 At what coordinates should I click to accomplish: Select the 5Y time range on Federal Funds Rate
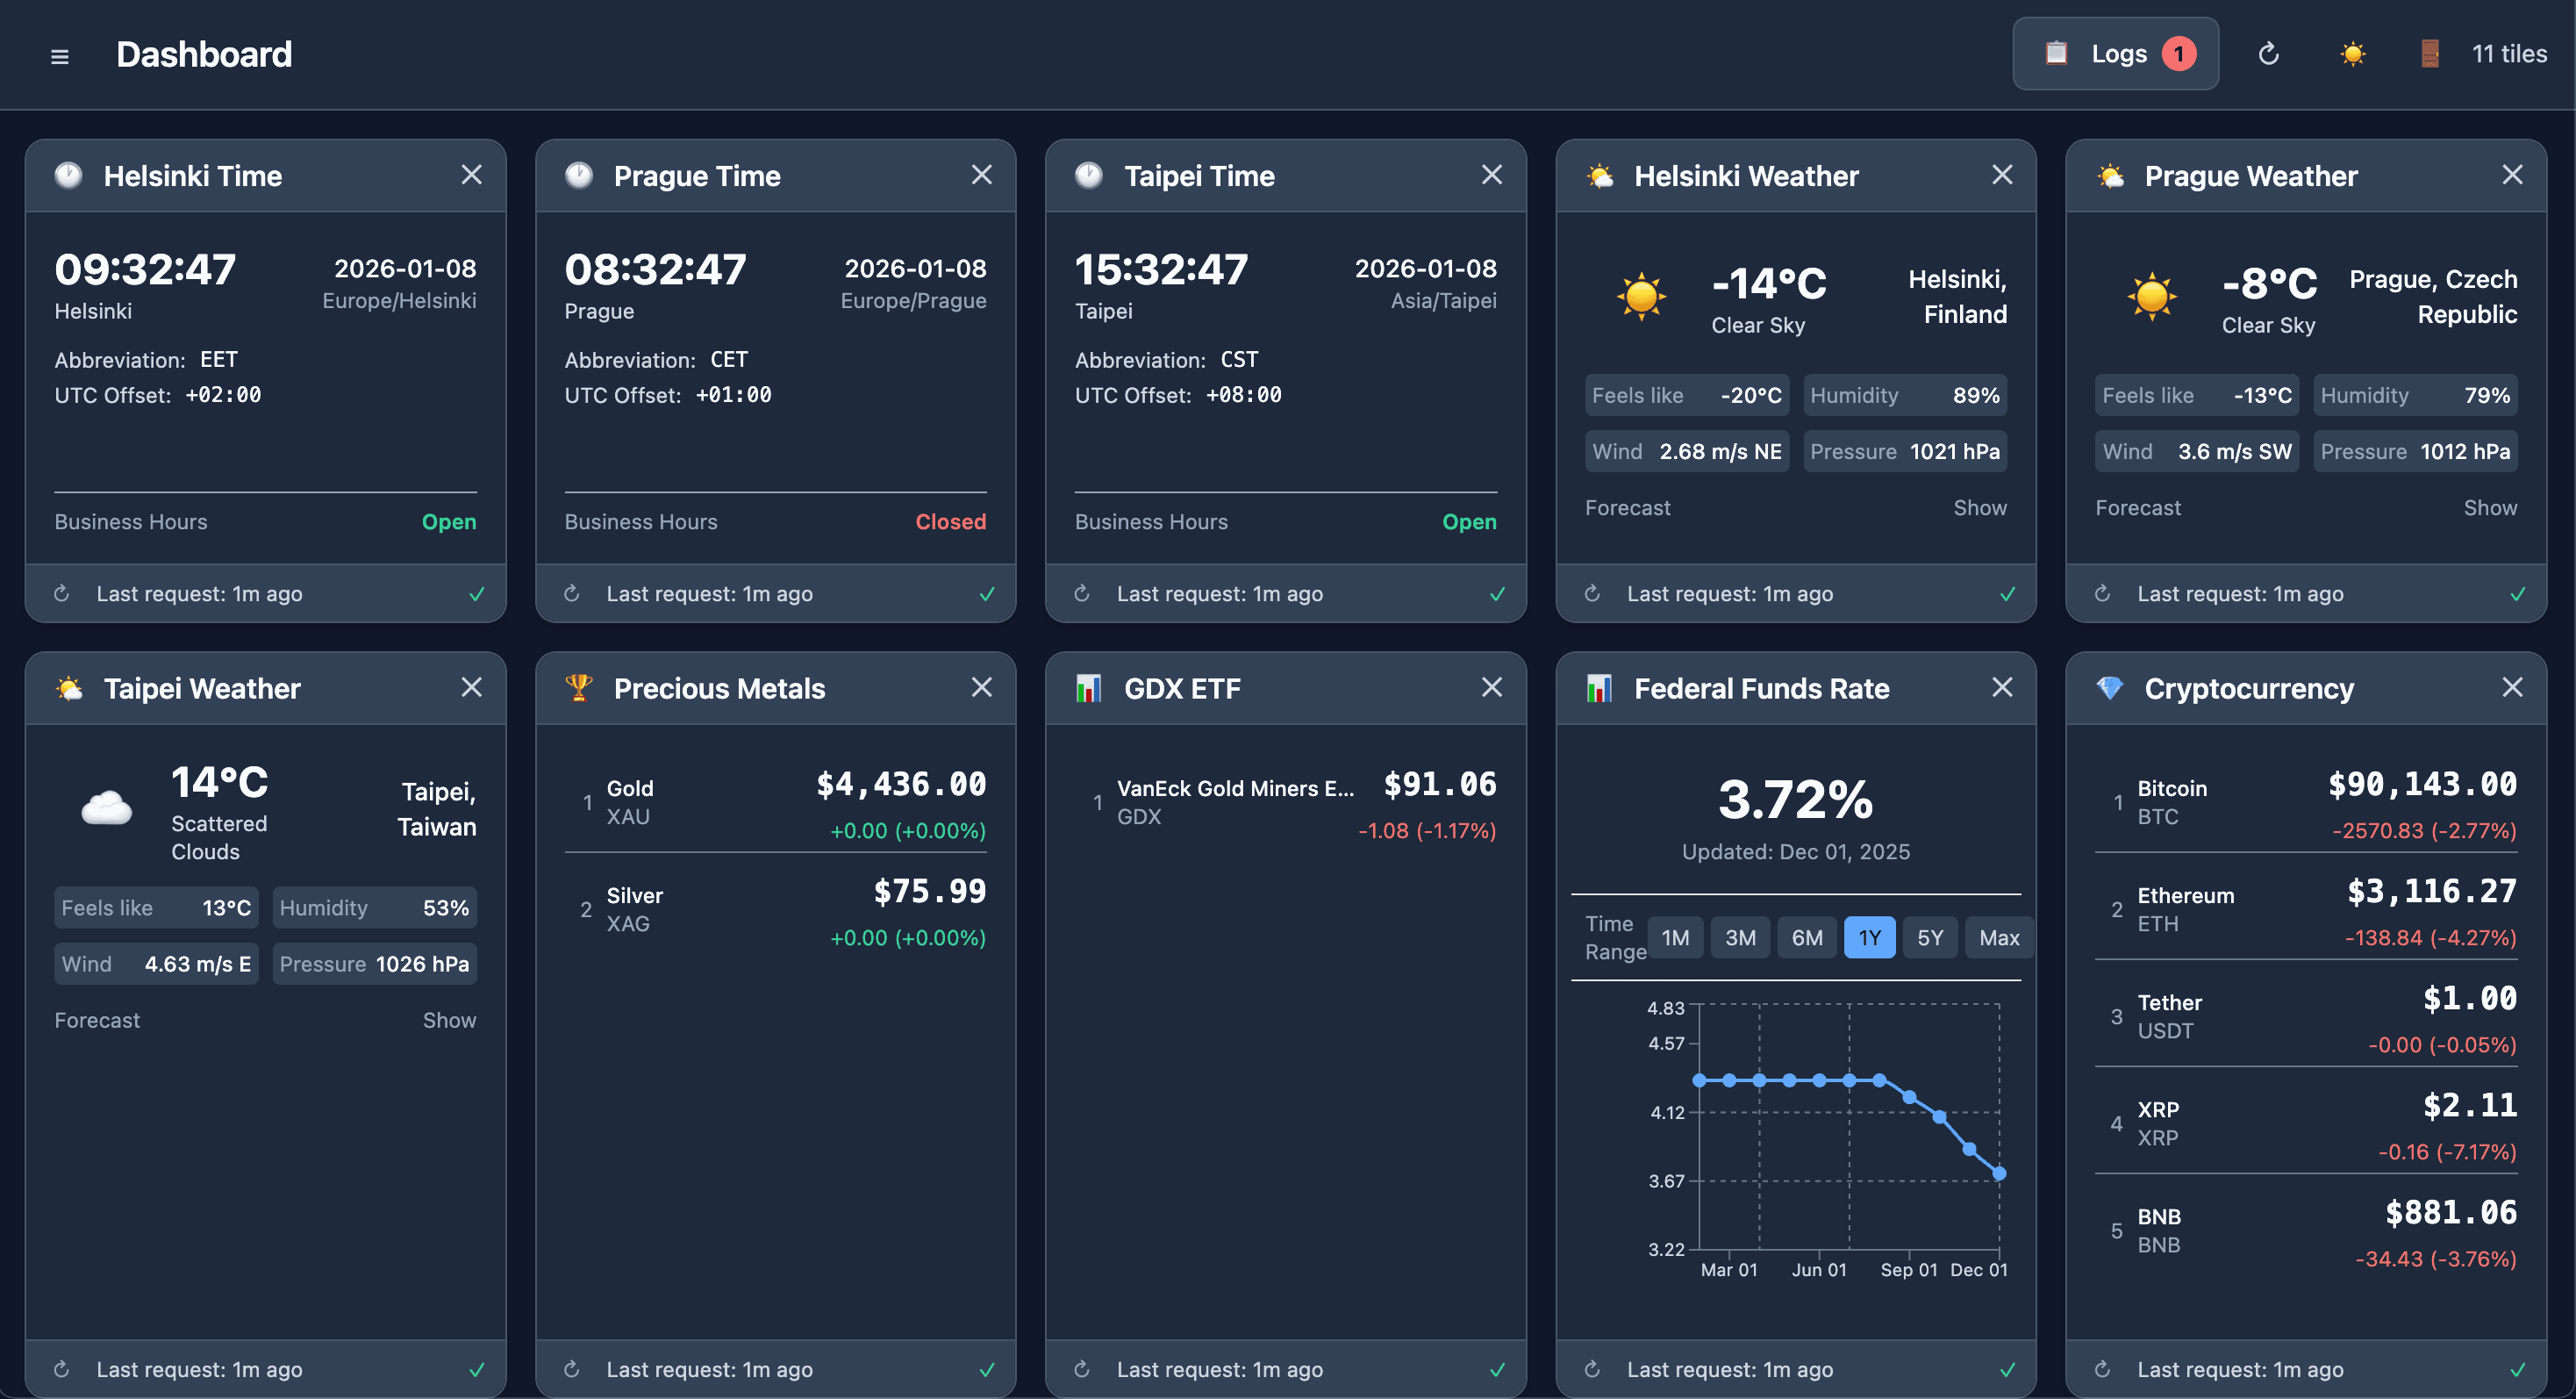pyautogui.click(x=1930, y=937)
